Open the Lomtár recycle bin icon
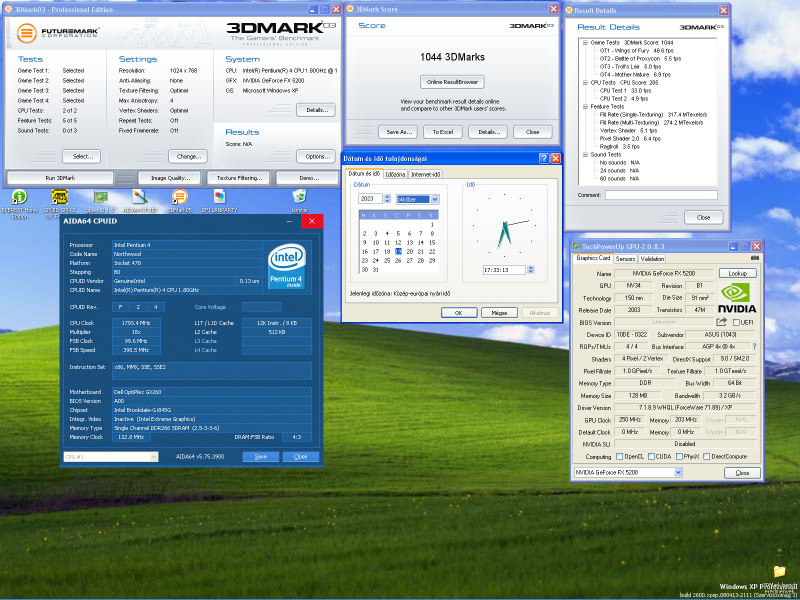The height and width of the screenshot is (600, 800). pyautogui.click(x=299, y=197)
